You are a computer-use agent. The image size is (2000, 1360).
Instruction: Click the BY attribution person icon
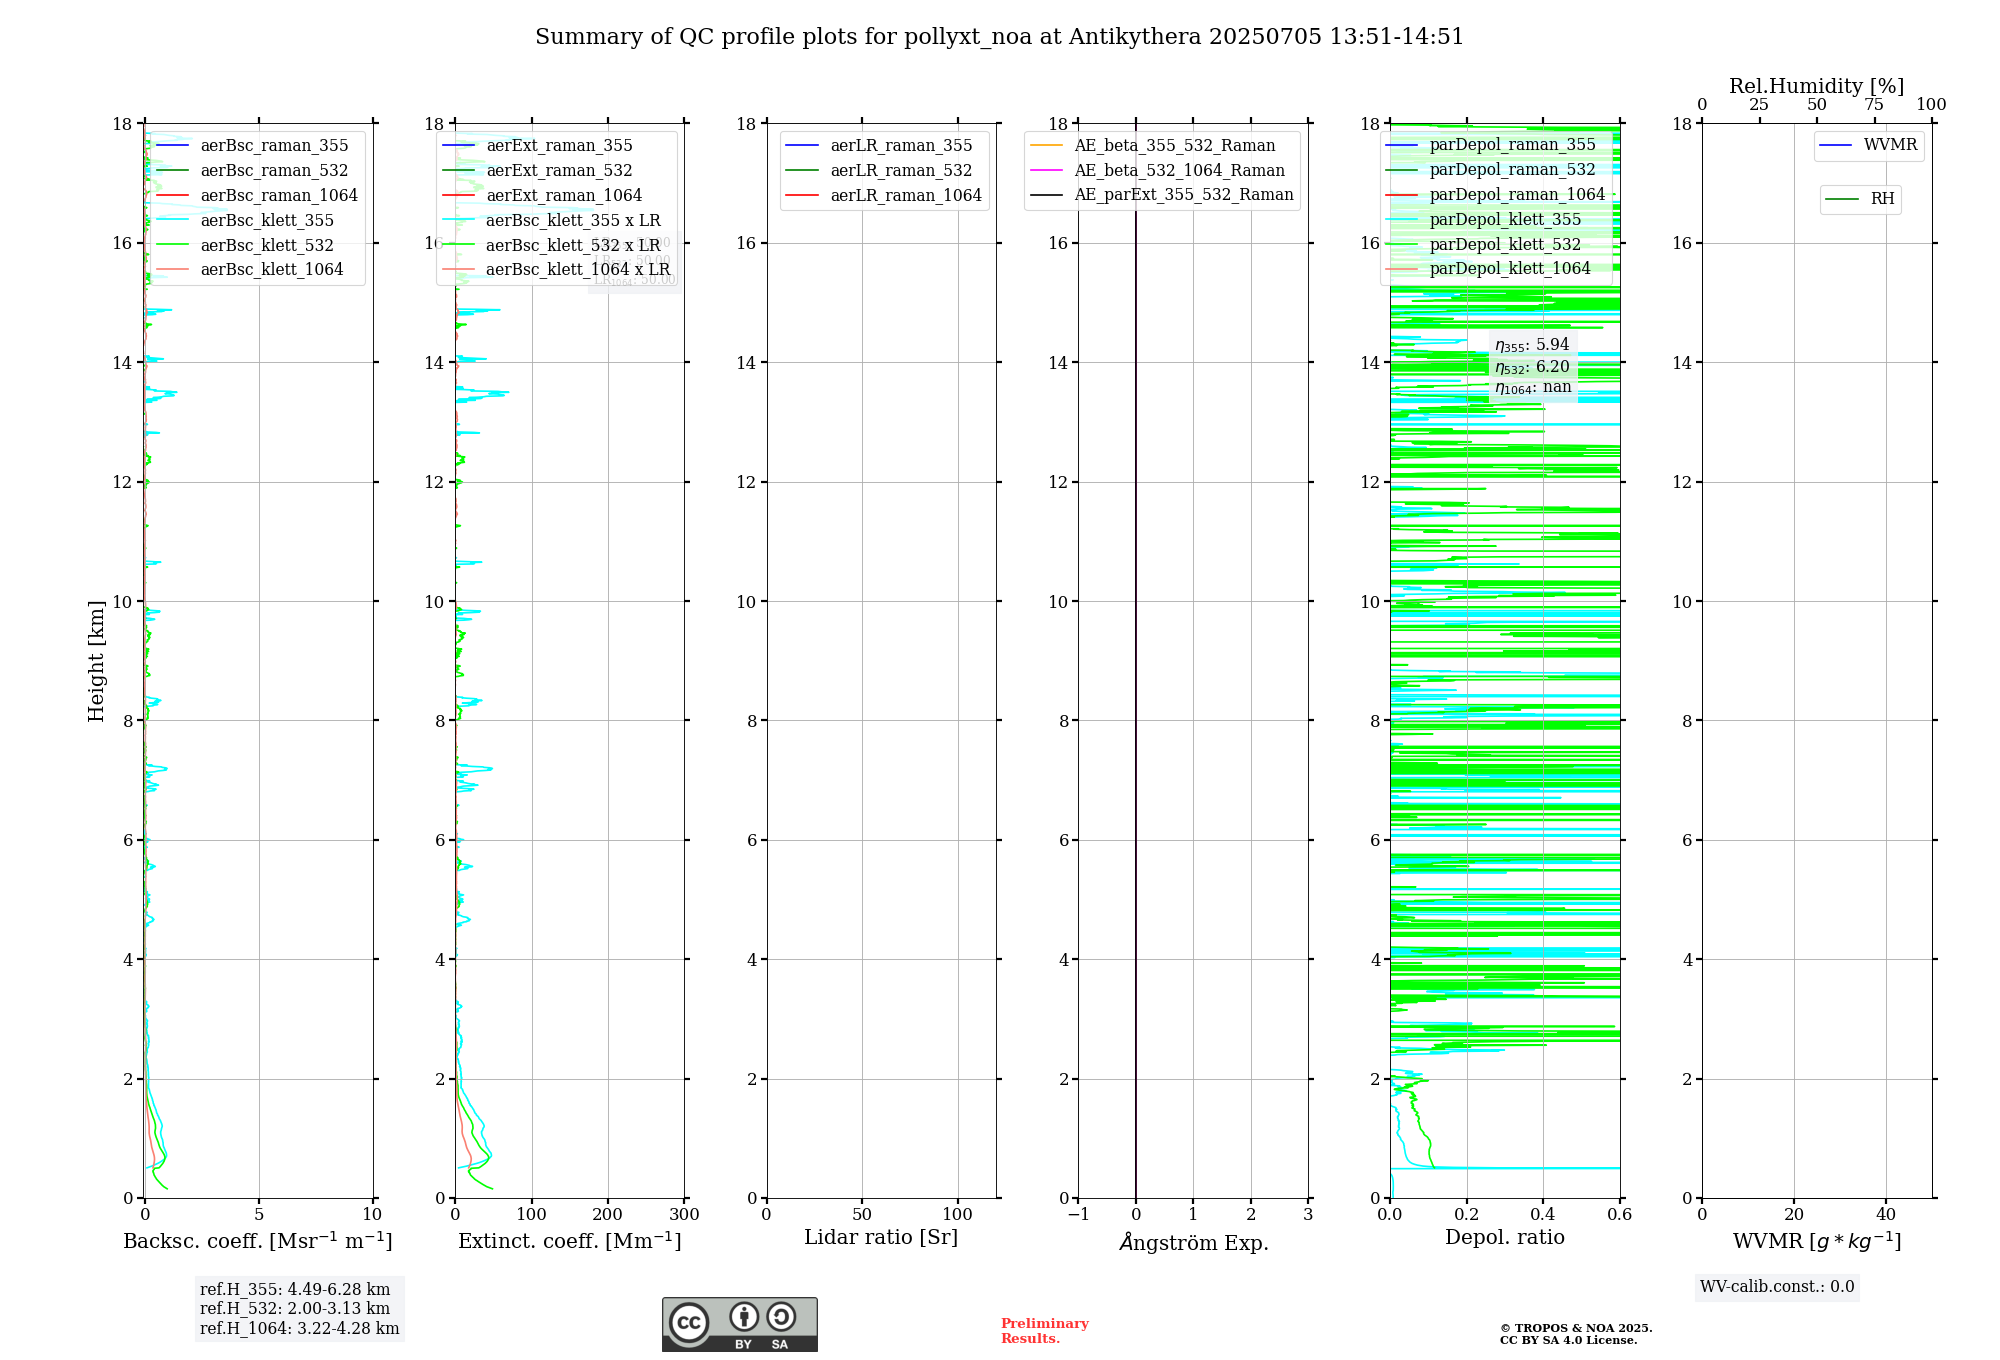[x=743, y=1316]
